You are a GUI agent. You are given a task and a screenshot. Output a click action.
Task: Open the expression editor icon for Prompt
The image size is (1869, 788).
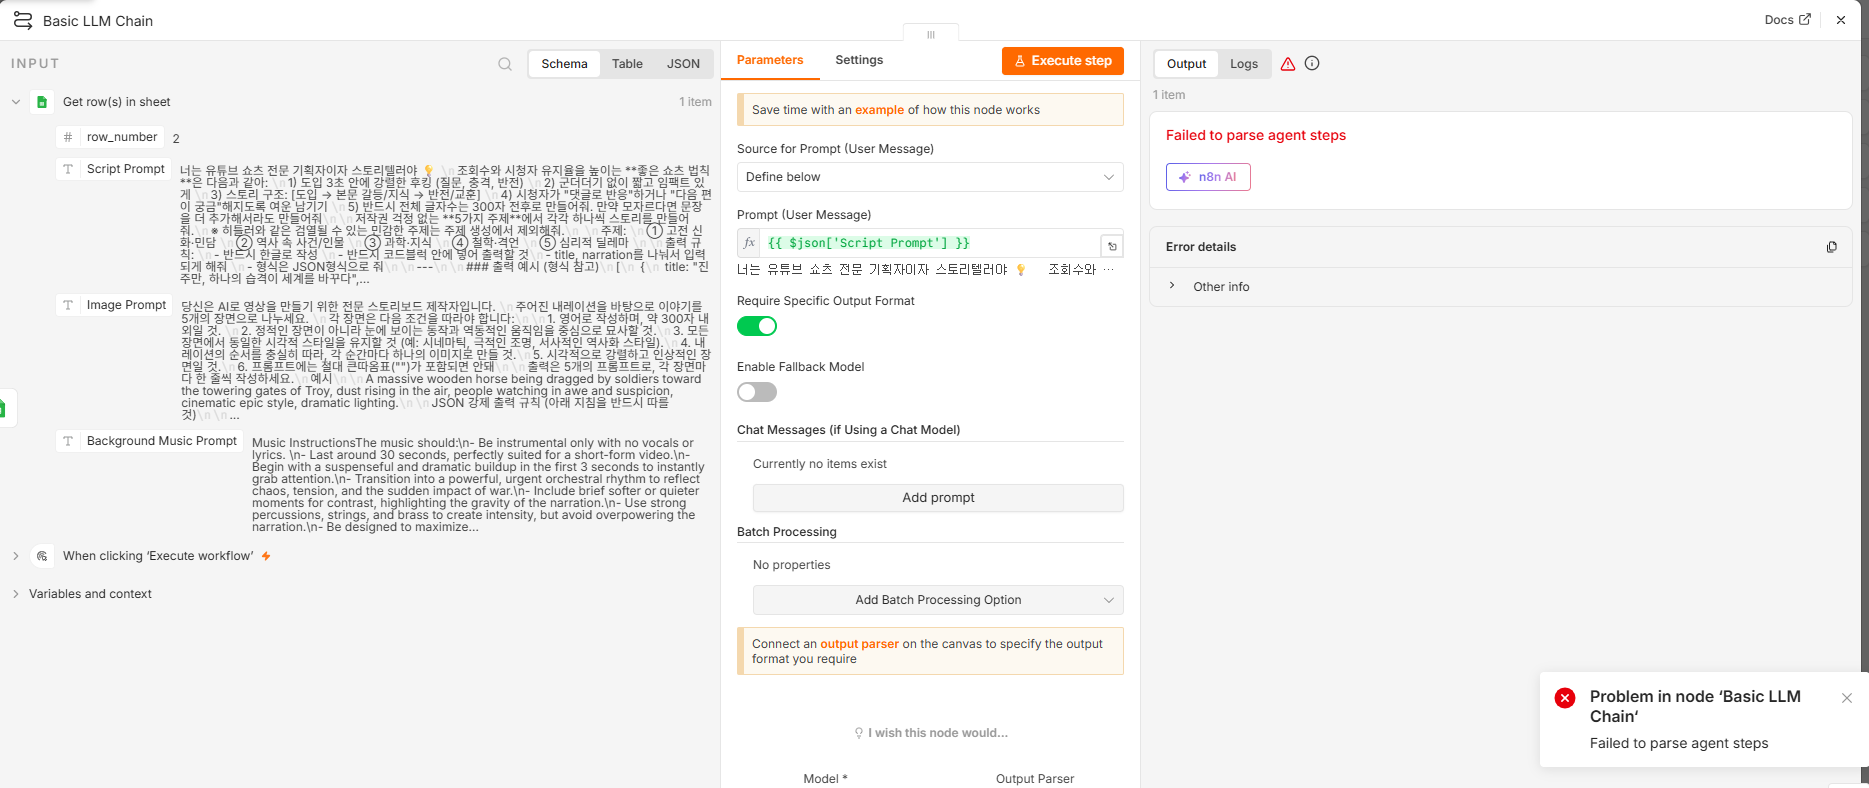1112,245
